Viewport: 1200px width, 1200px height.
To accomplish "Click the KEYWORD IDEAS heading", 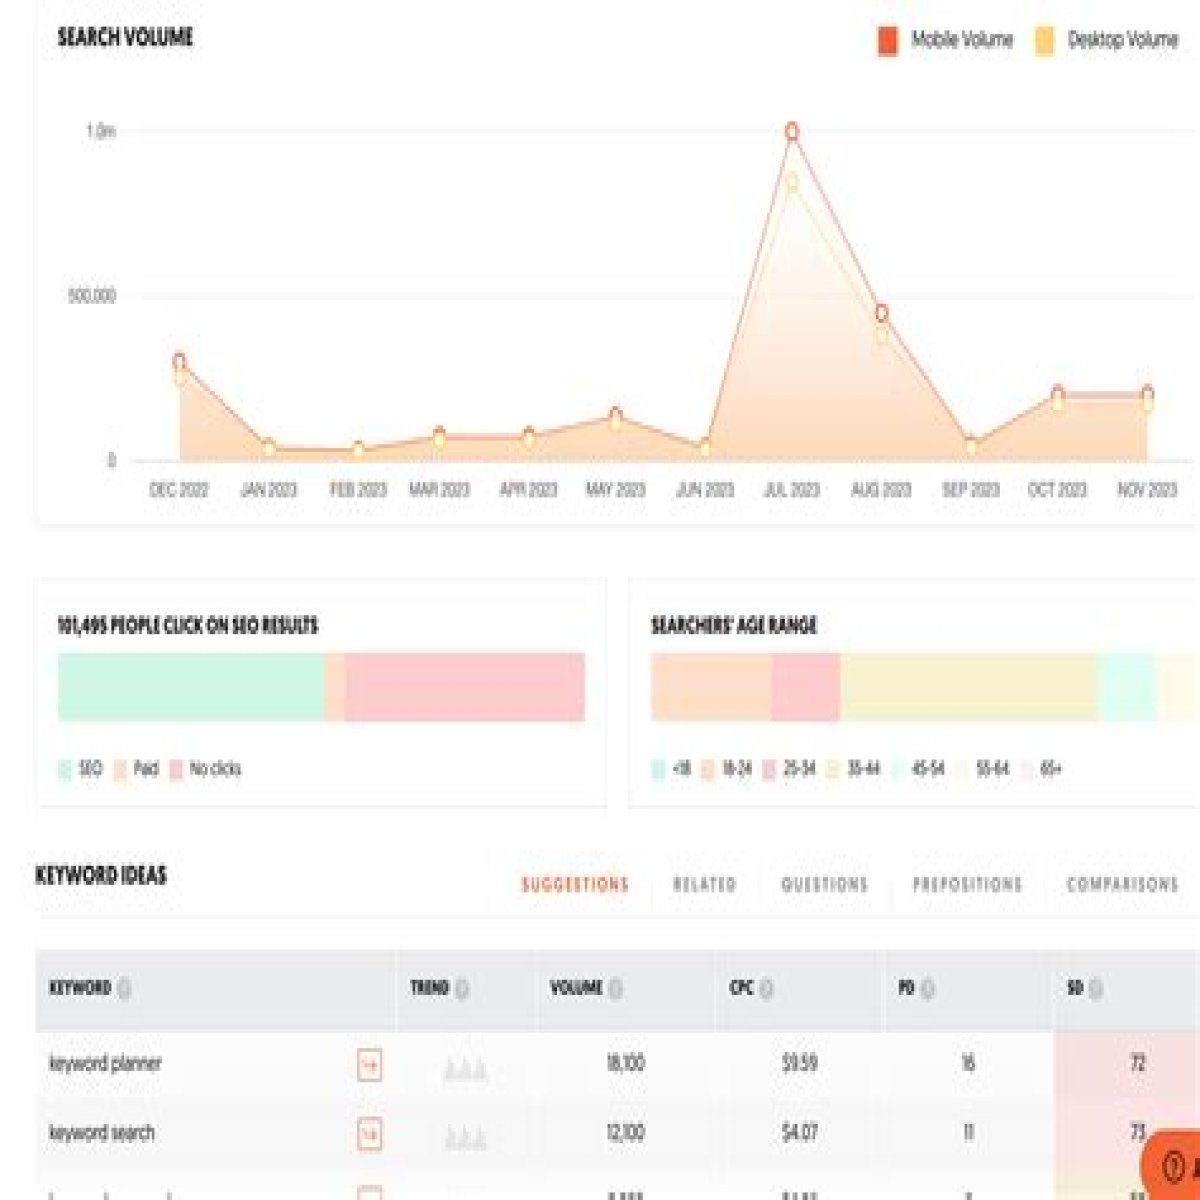I will click(101, 876).
